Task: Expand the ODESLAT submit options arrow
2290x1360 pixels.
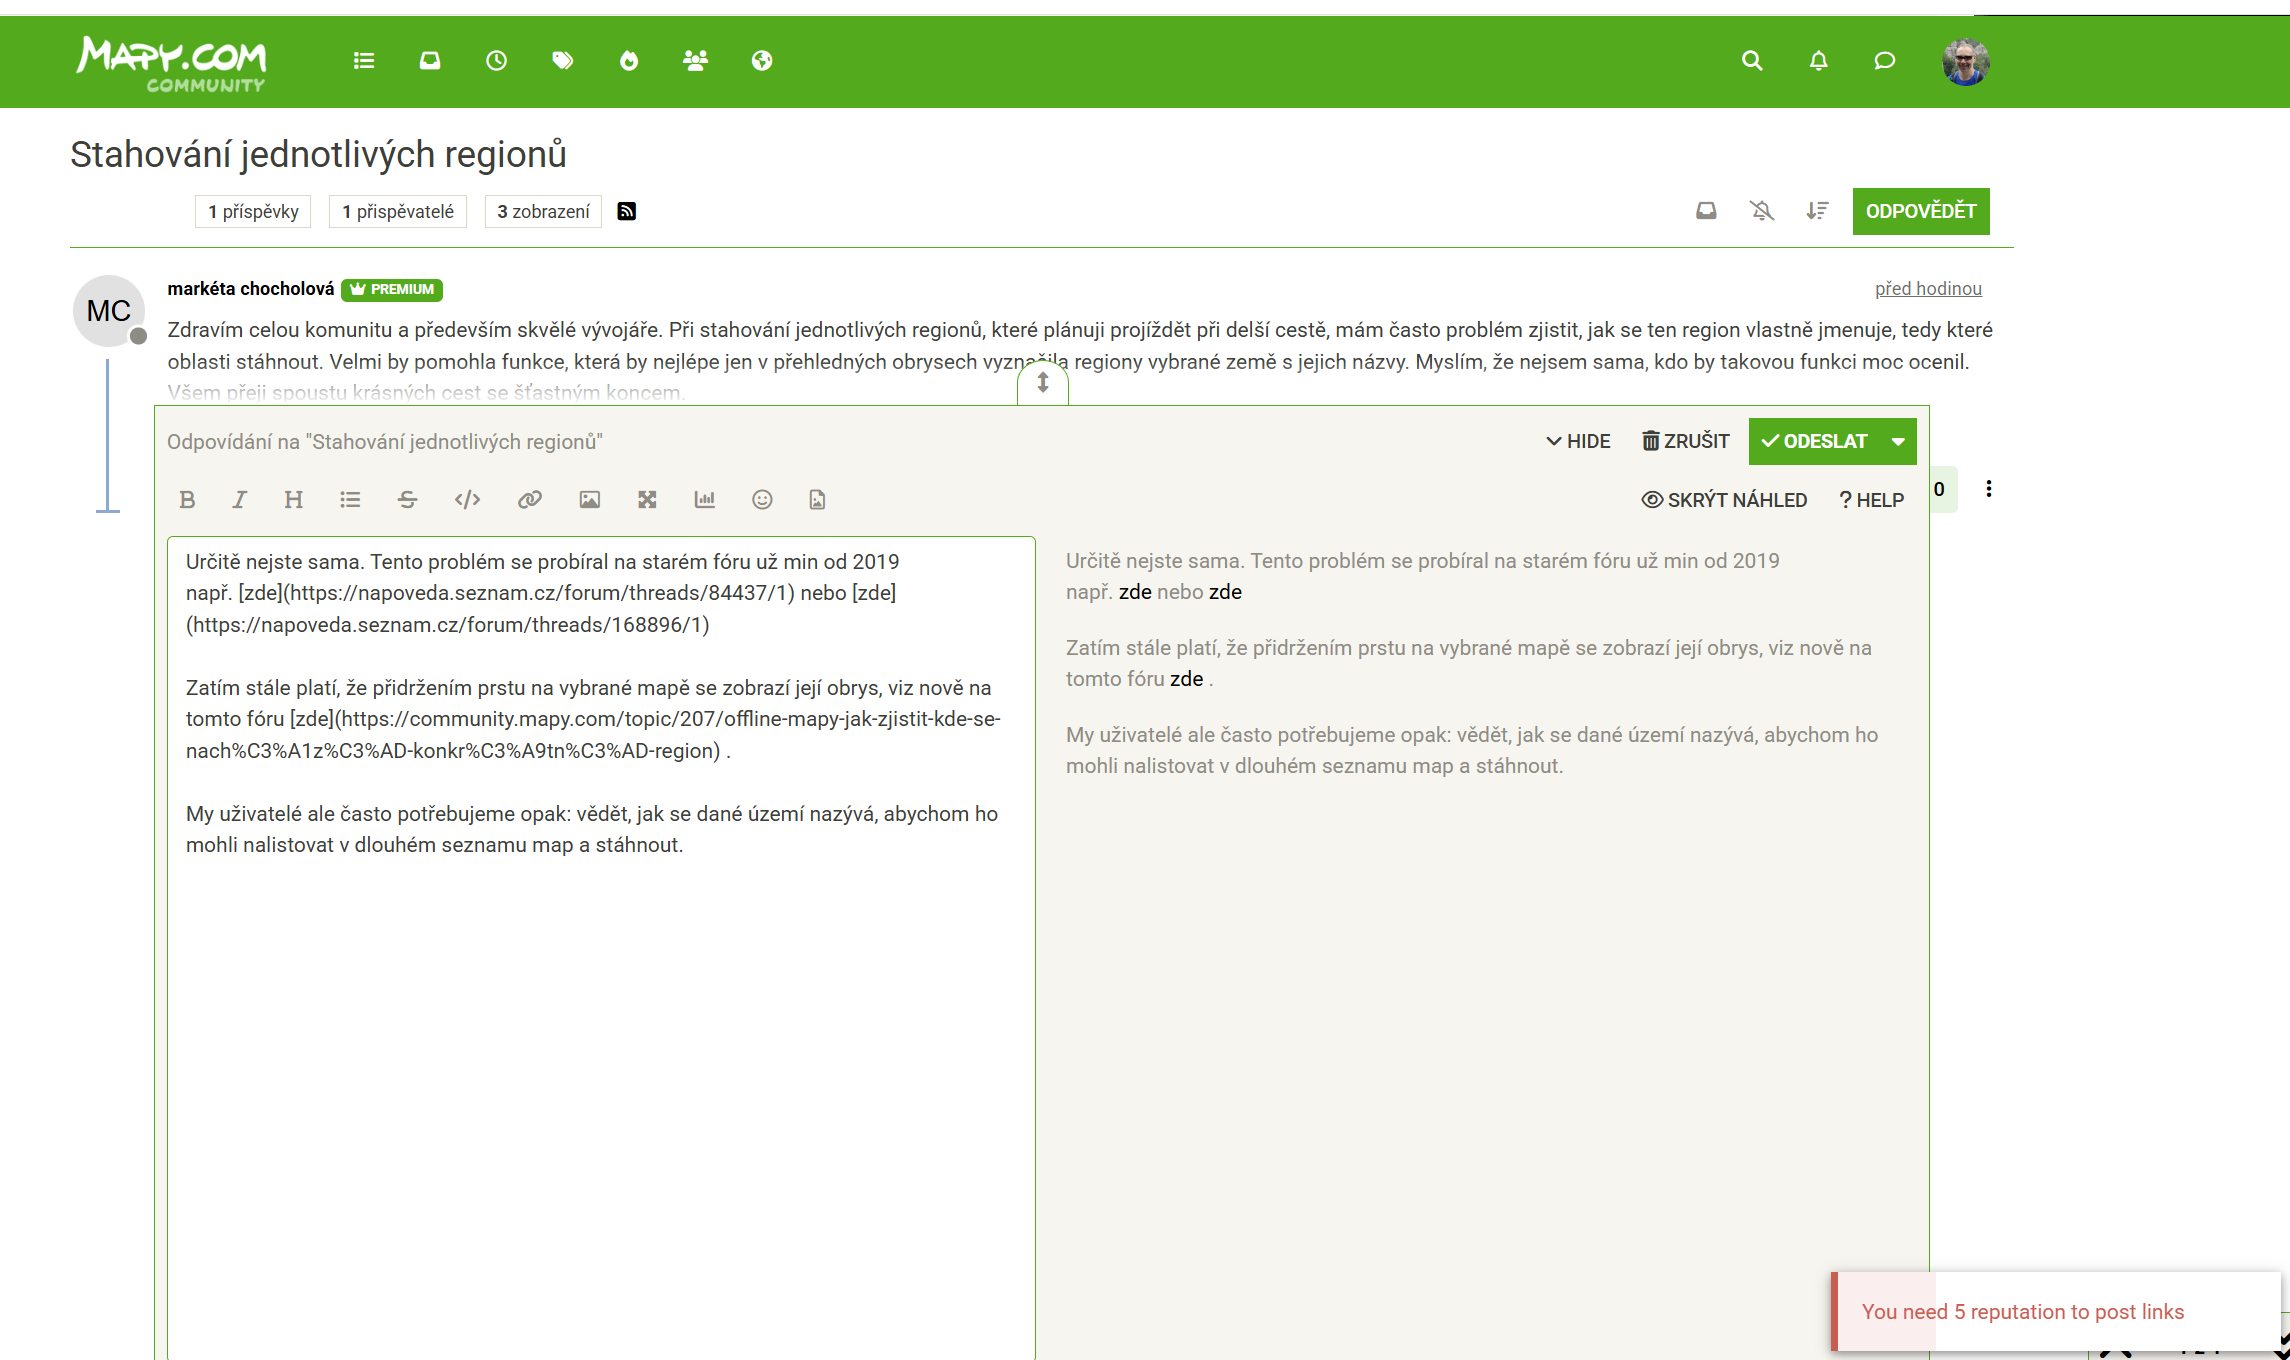Action: click(x=1898, y=441)
